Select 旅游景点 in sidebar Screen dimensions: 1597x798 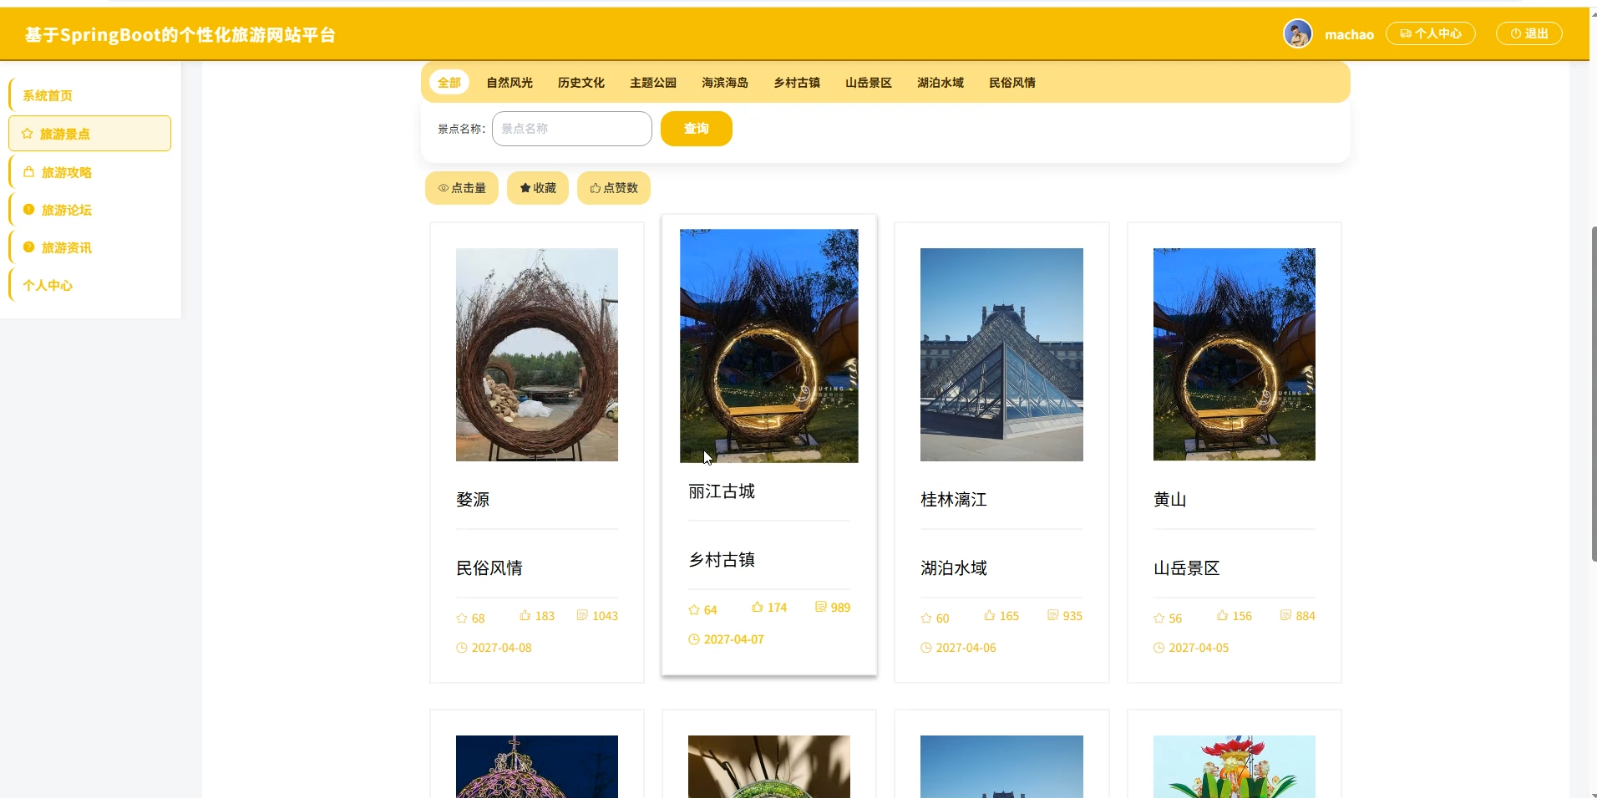tap(89, 134)
